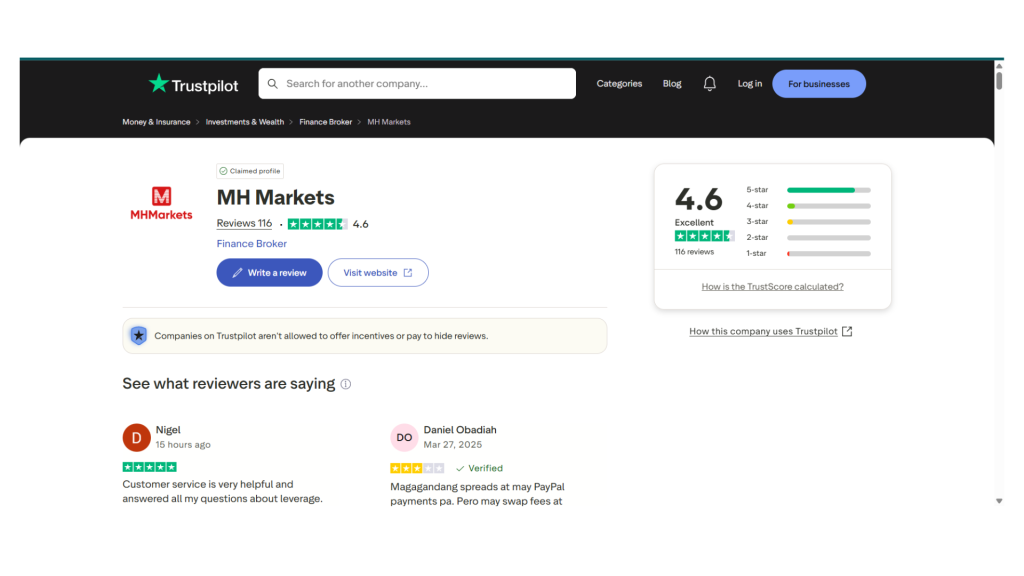Filter reviews by 5-star rating bar
1024x576 pixels.
click(828, 190)
